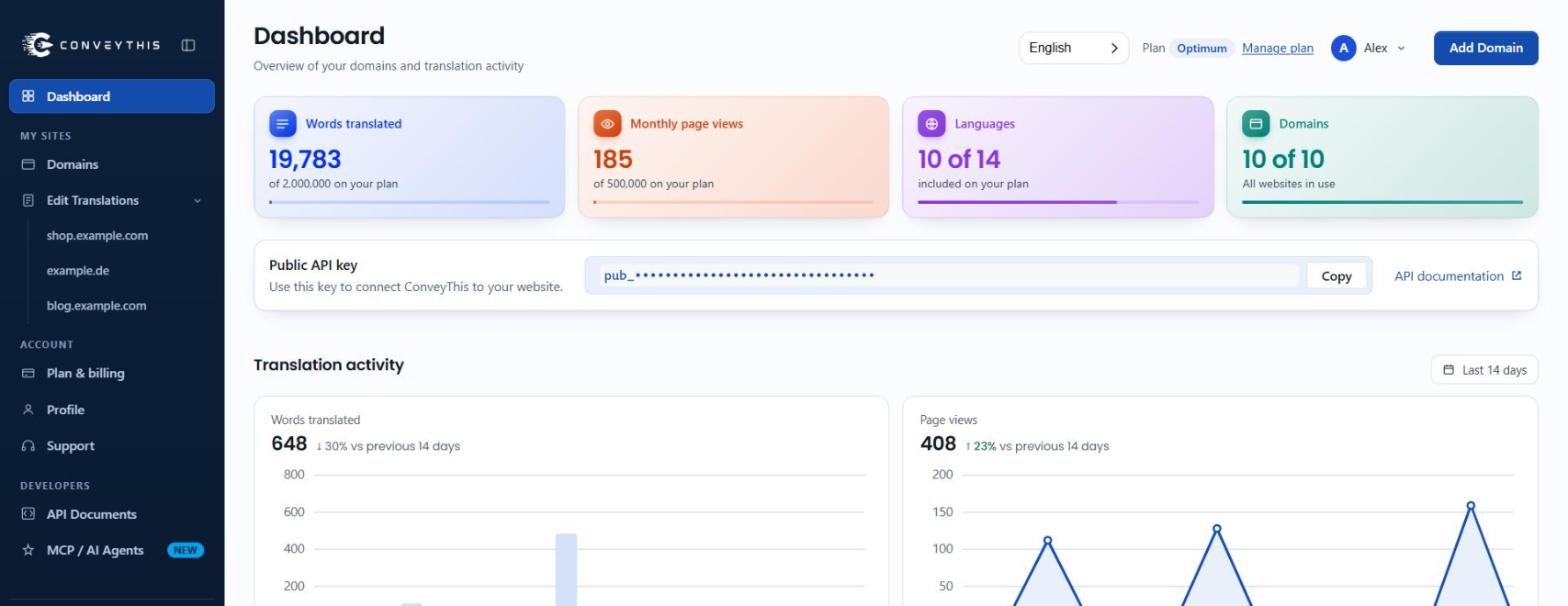Screen dimensions: 1568x606
Task: Click Plan & billing card icon
Action: tap(28, 373)
